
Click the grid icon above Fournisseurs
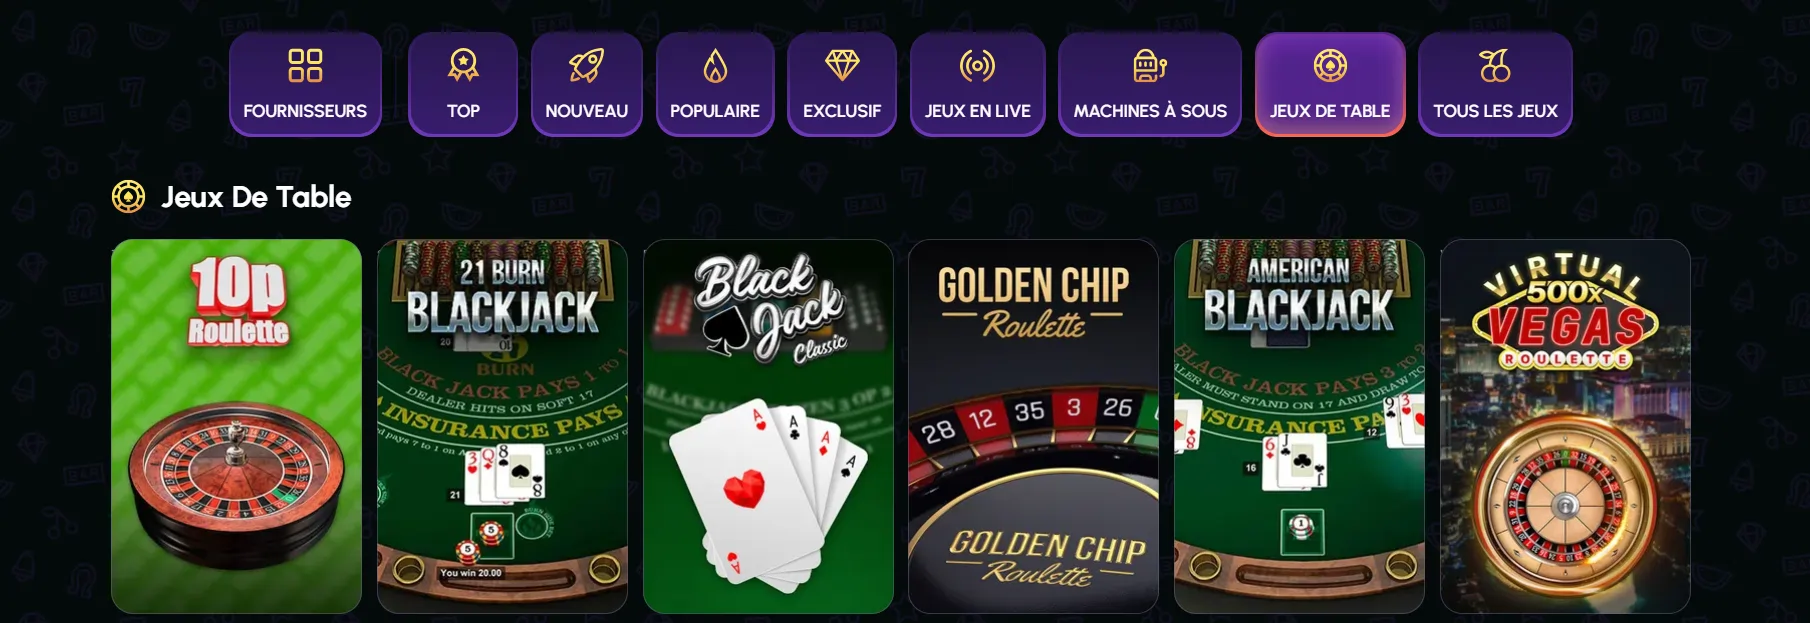coord(305,66)
